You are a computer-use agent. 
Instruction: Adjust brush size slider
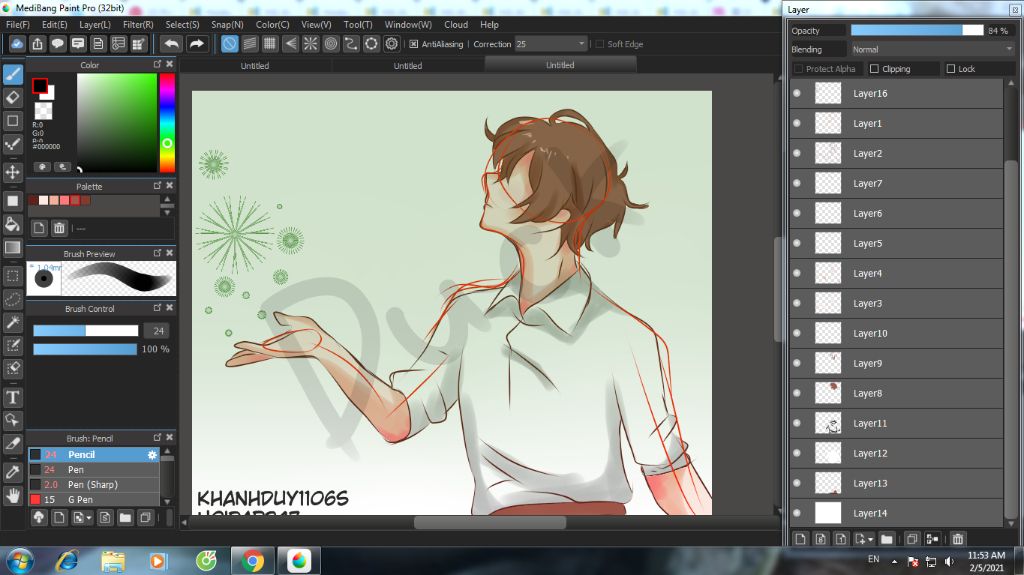coord(86,331)
